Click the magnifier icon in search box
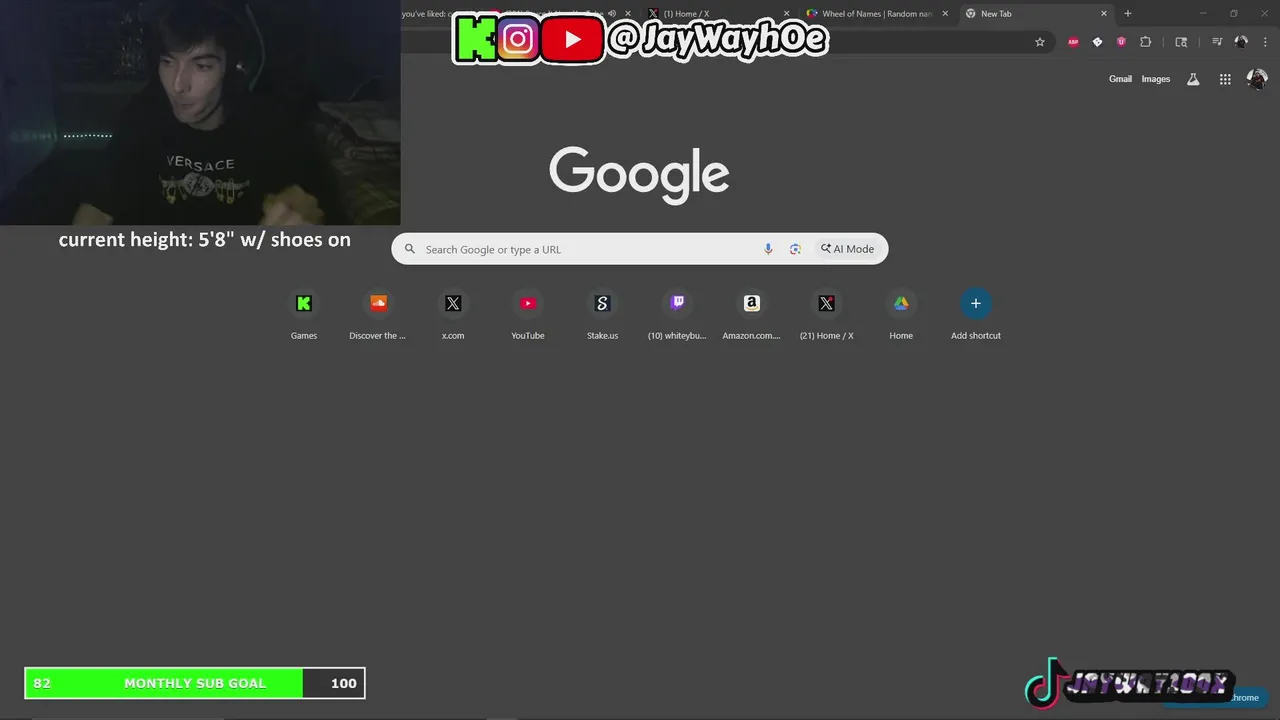 tap(409, 249)
